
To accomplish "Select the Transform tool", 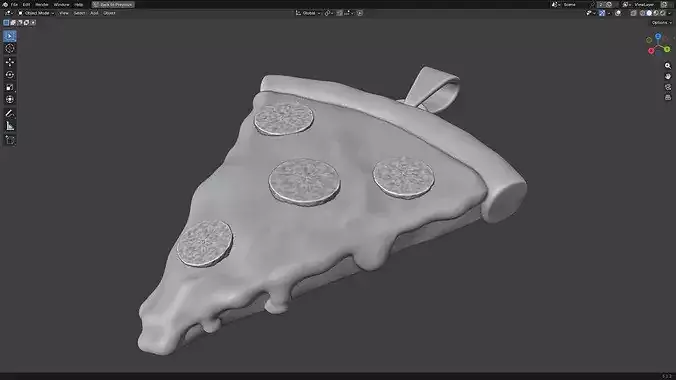I will [x=9, y=100].
